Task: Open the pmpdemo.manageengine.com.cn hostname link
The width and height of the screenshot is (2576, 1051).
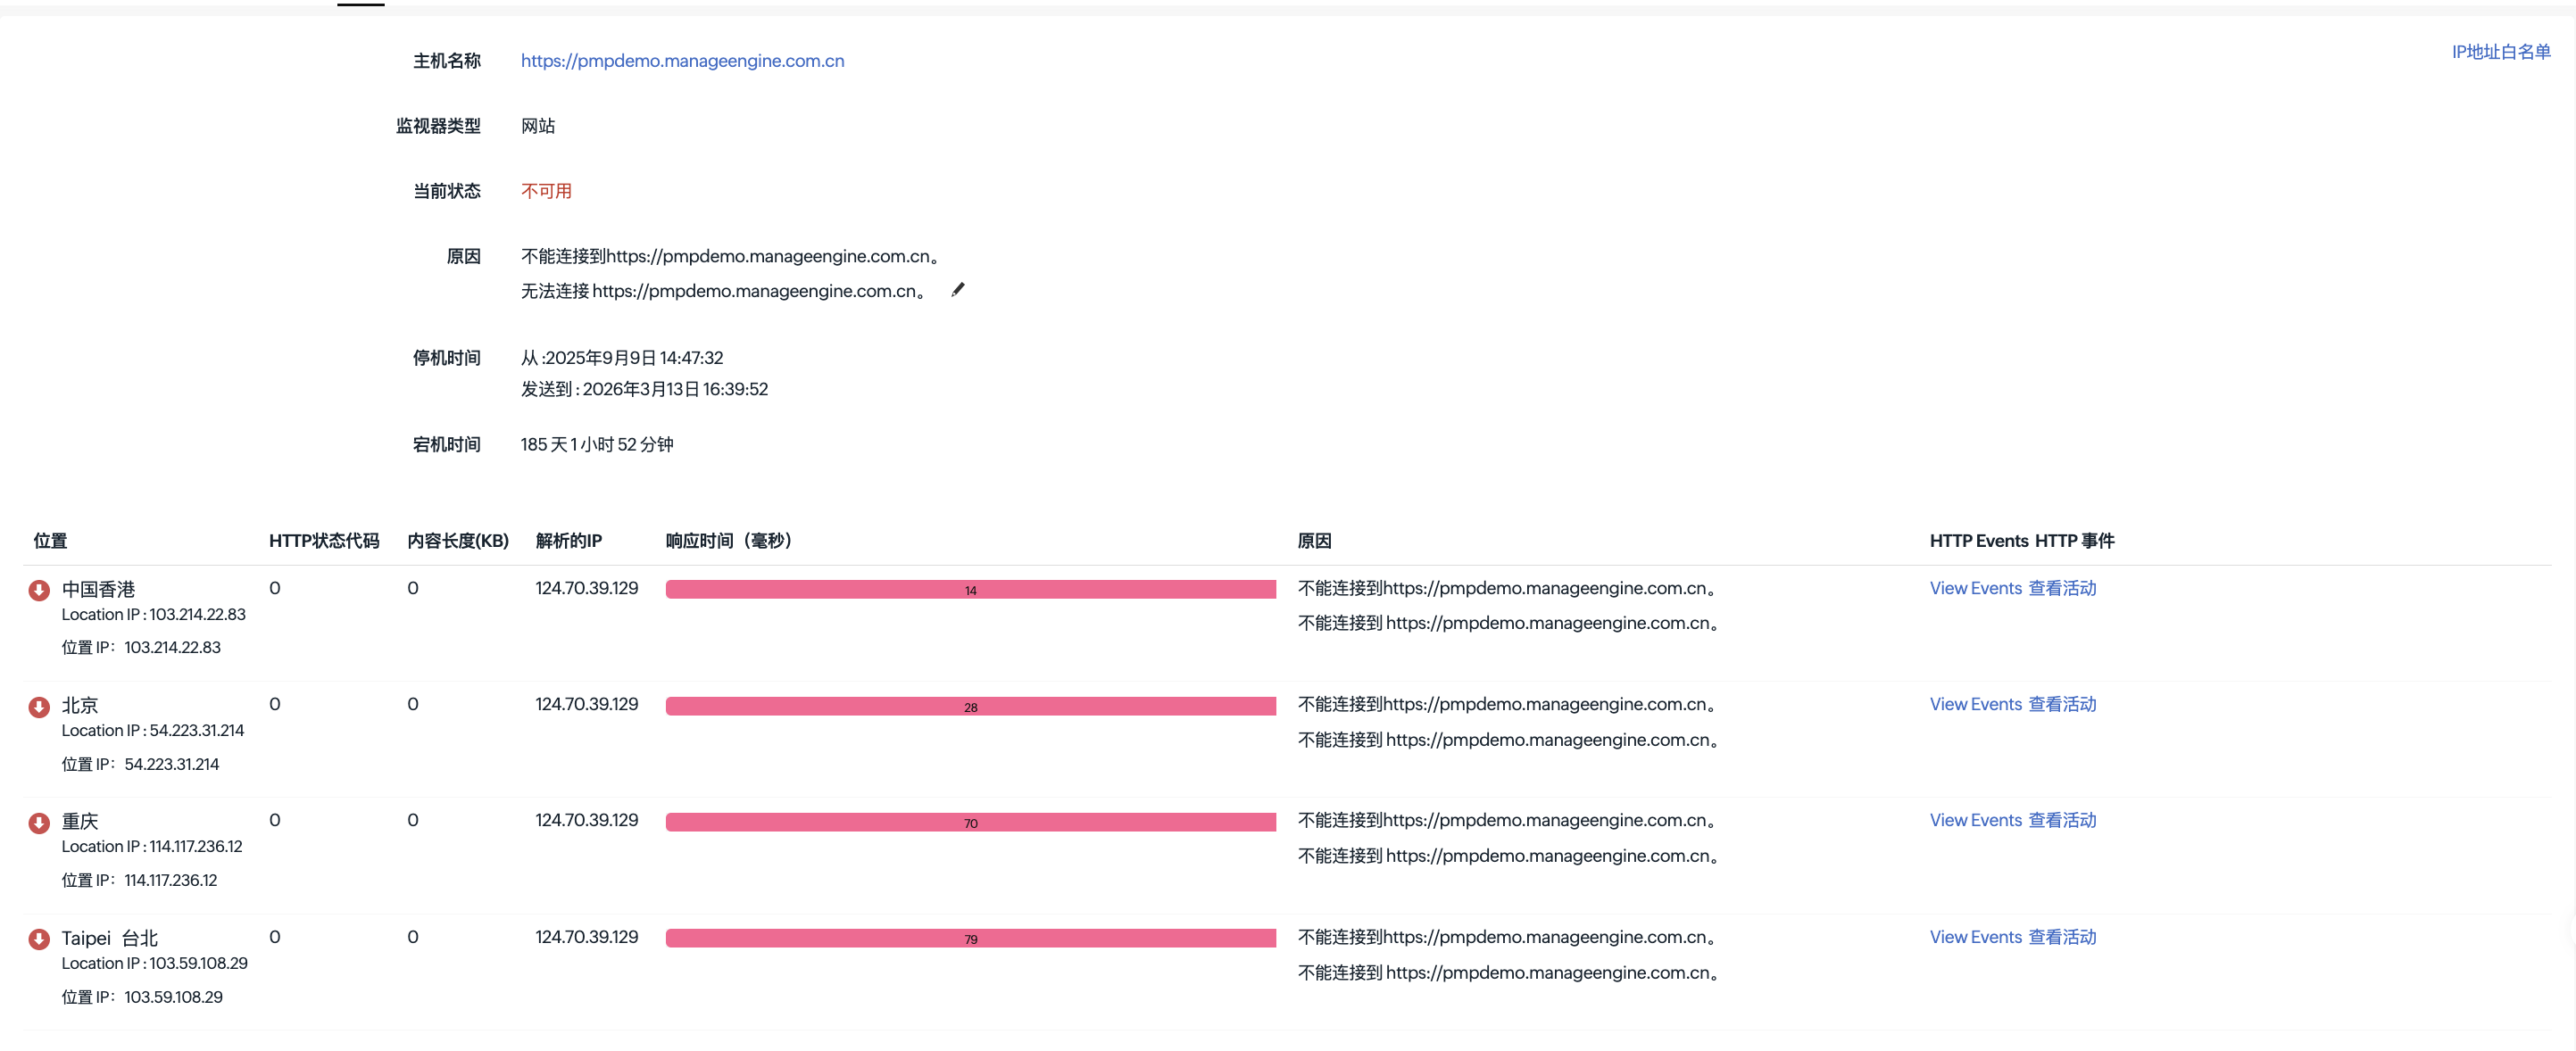Action: 682,61
